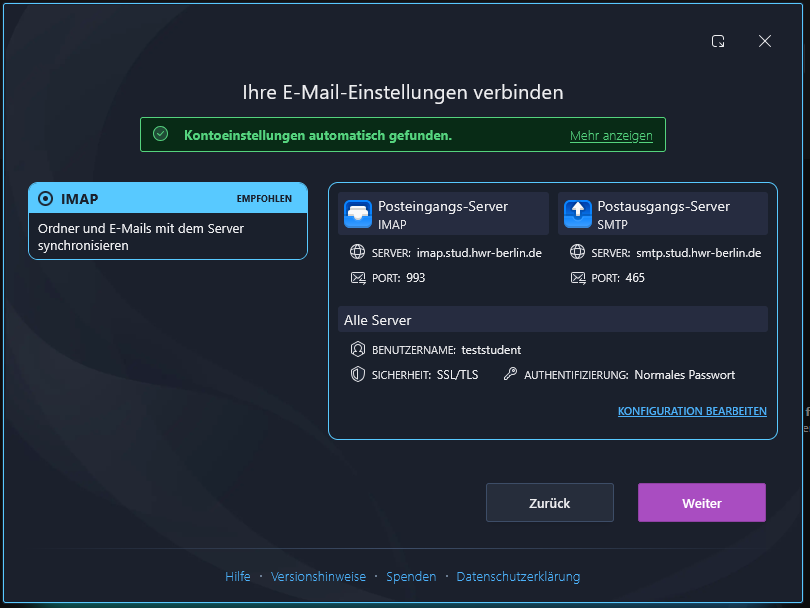
Task: Open the Hilfe link
Action: tap(238, 576)
